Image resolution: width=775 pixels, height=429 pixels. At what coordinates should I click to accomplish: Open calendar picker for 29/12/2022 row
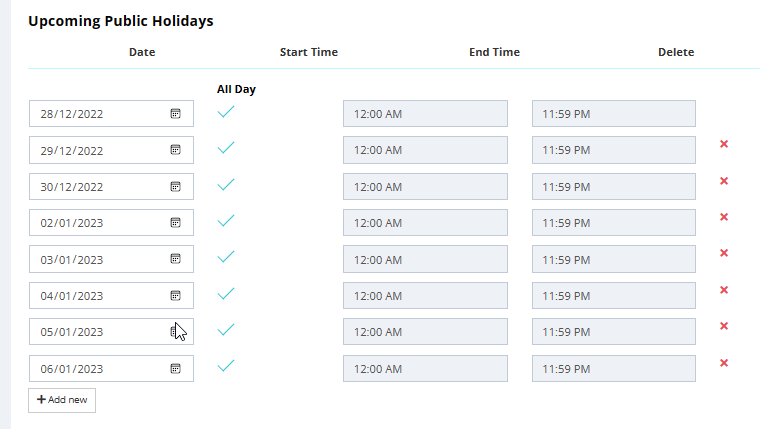pyautogui.click(x=175, y=150)
